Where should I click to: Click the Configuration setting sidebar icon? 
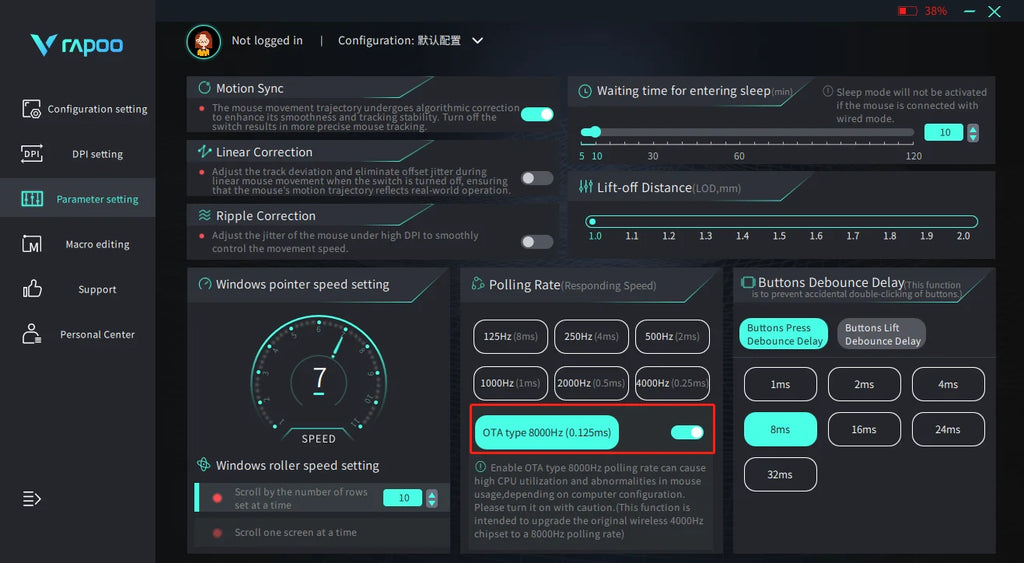(x=31, y=109)
